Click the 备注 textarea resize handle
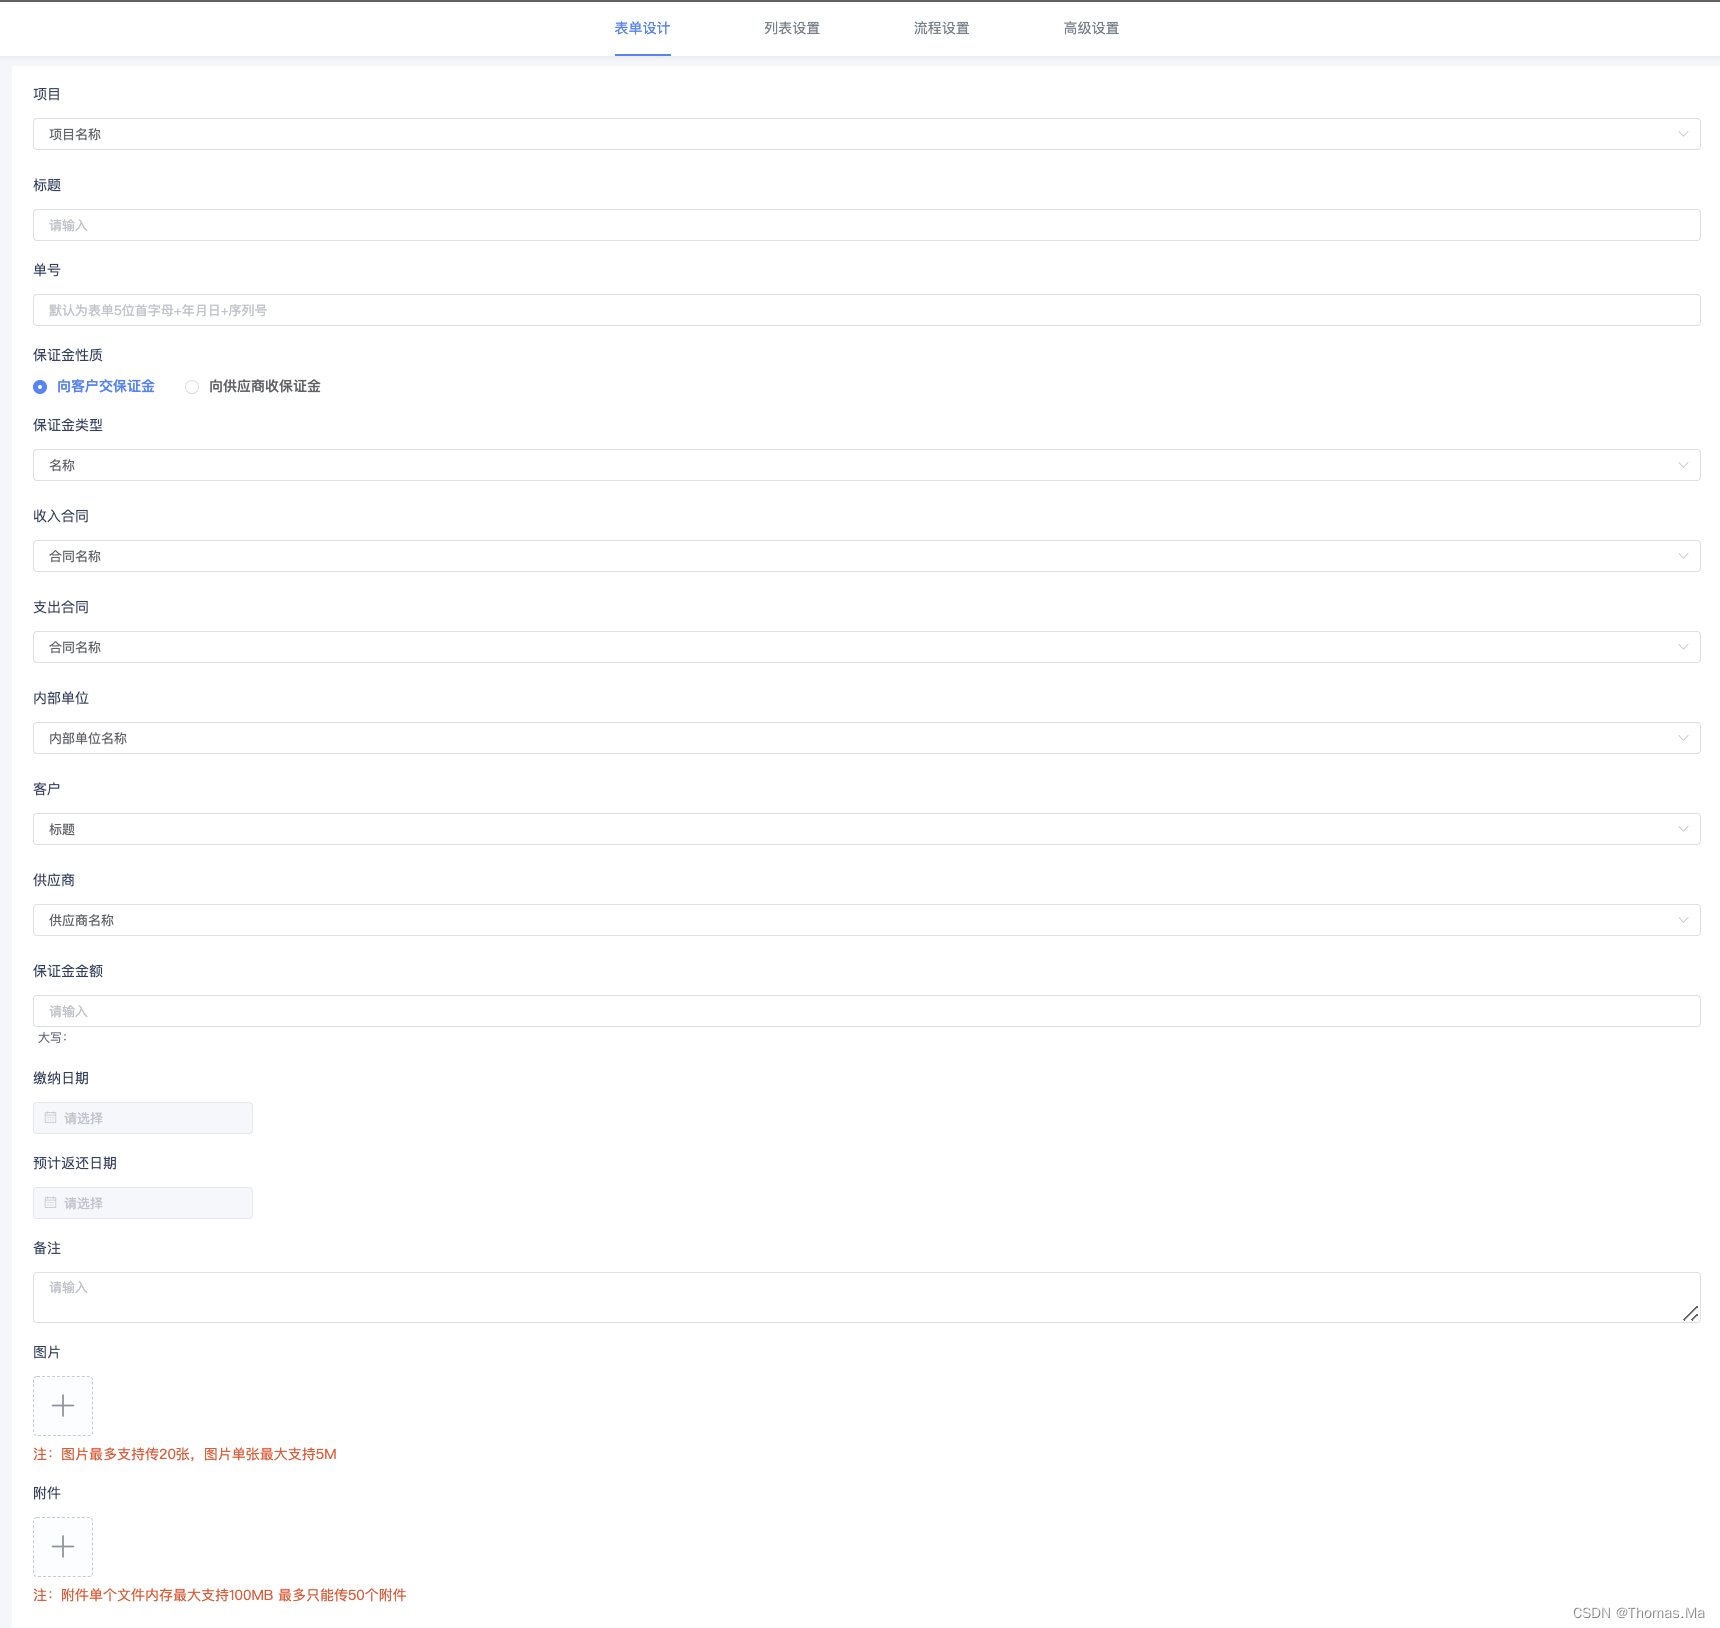Screen dimensions: 1720x1628 pos(1690,1313)
